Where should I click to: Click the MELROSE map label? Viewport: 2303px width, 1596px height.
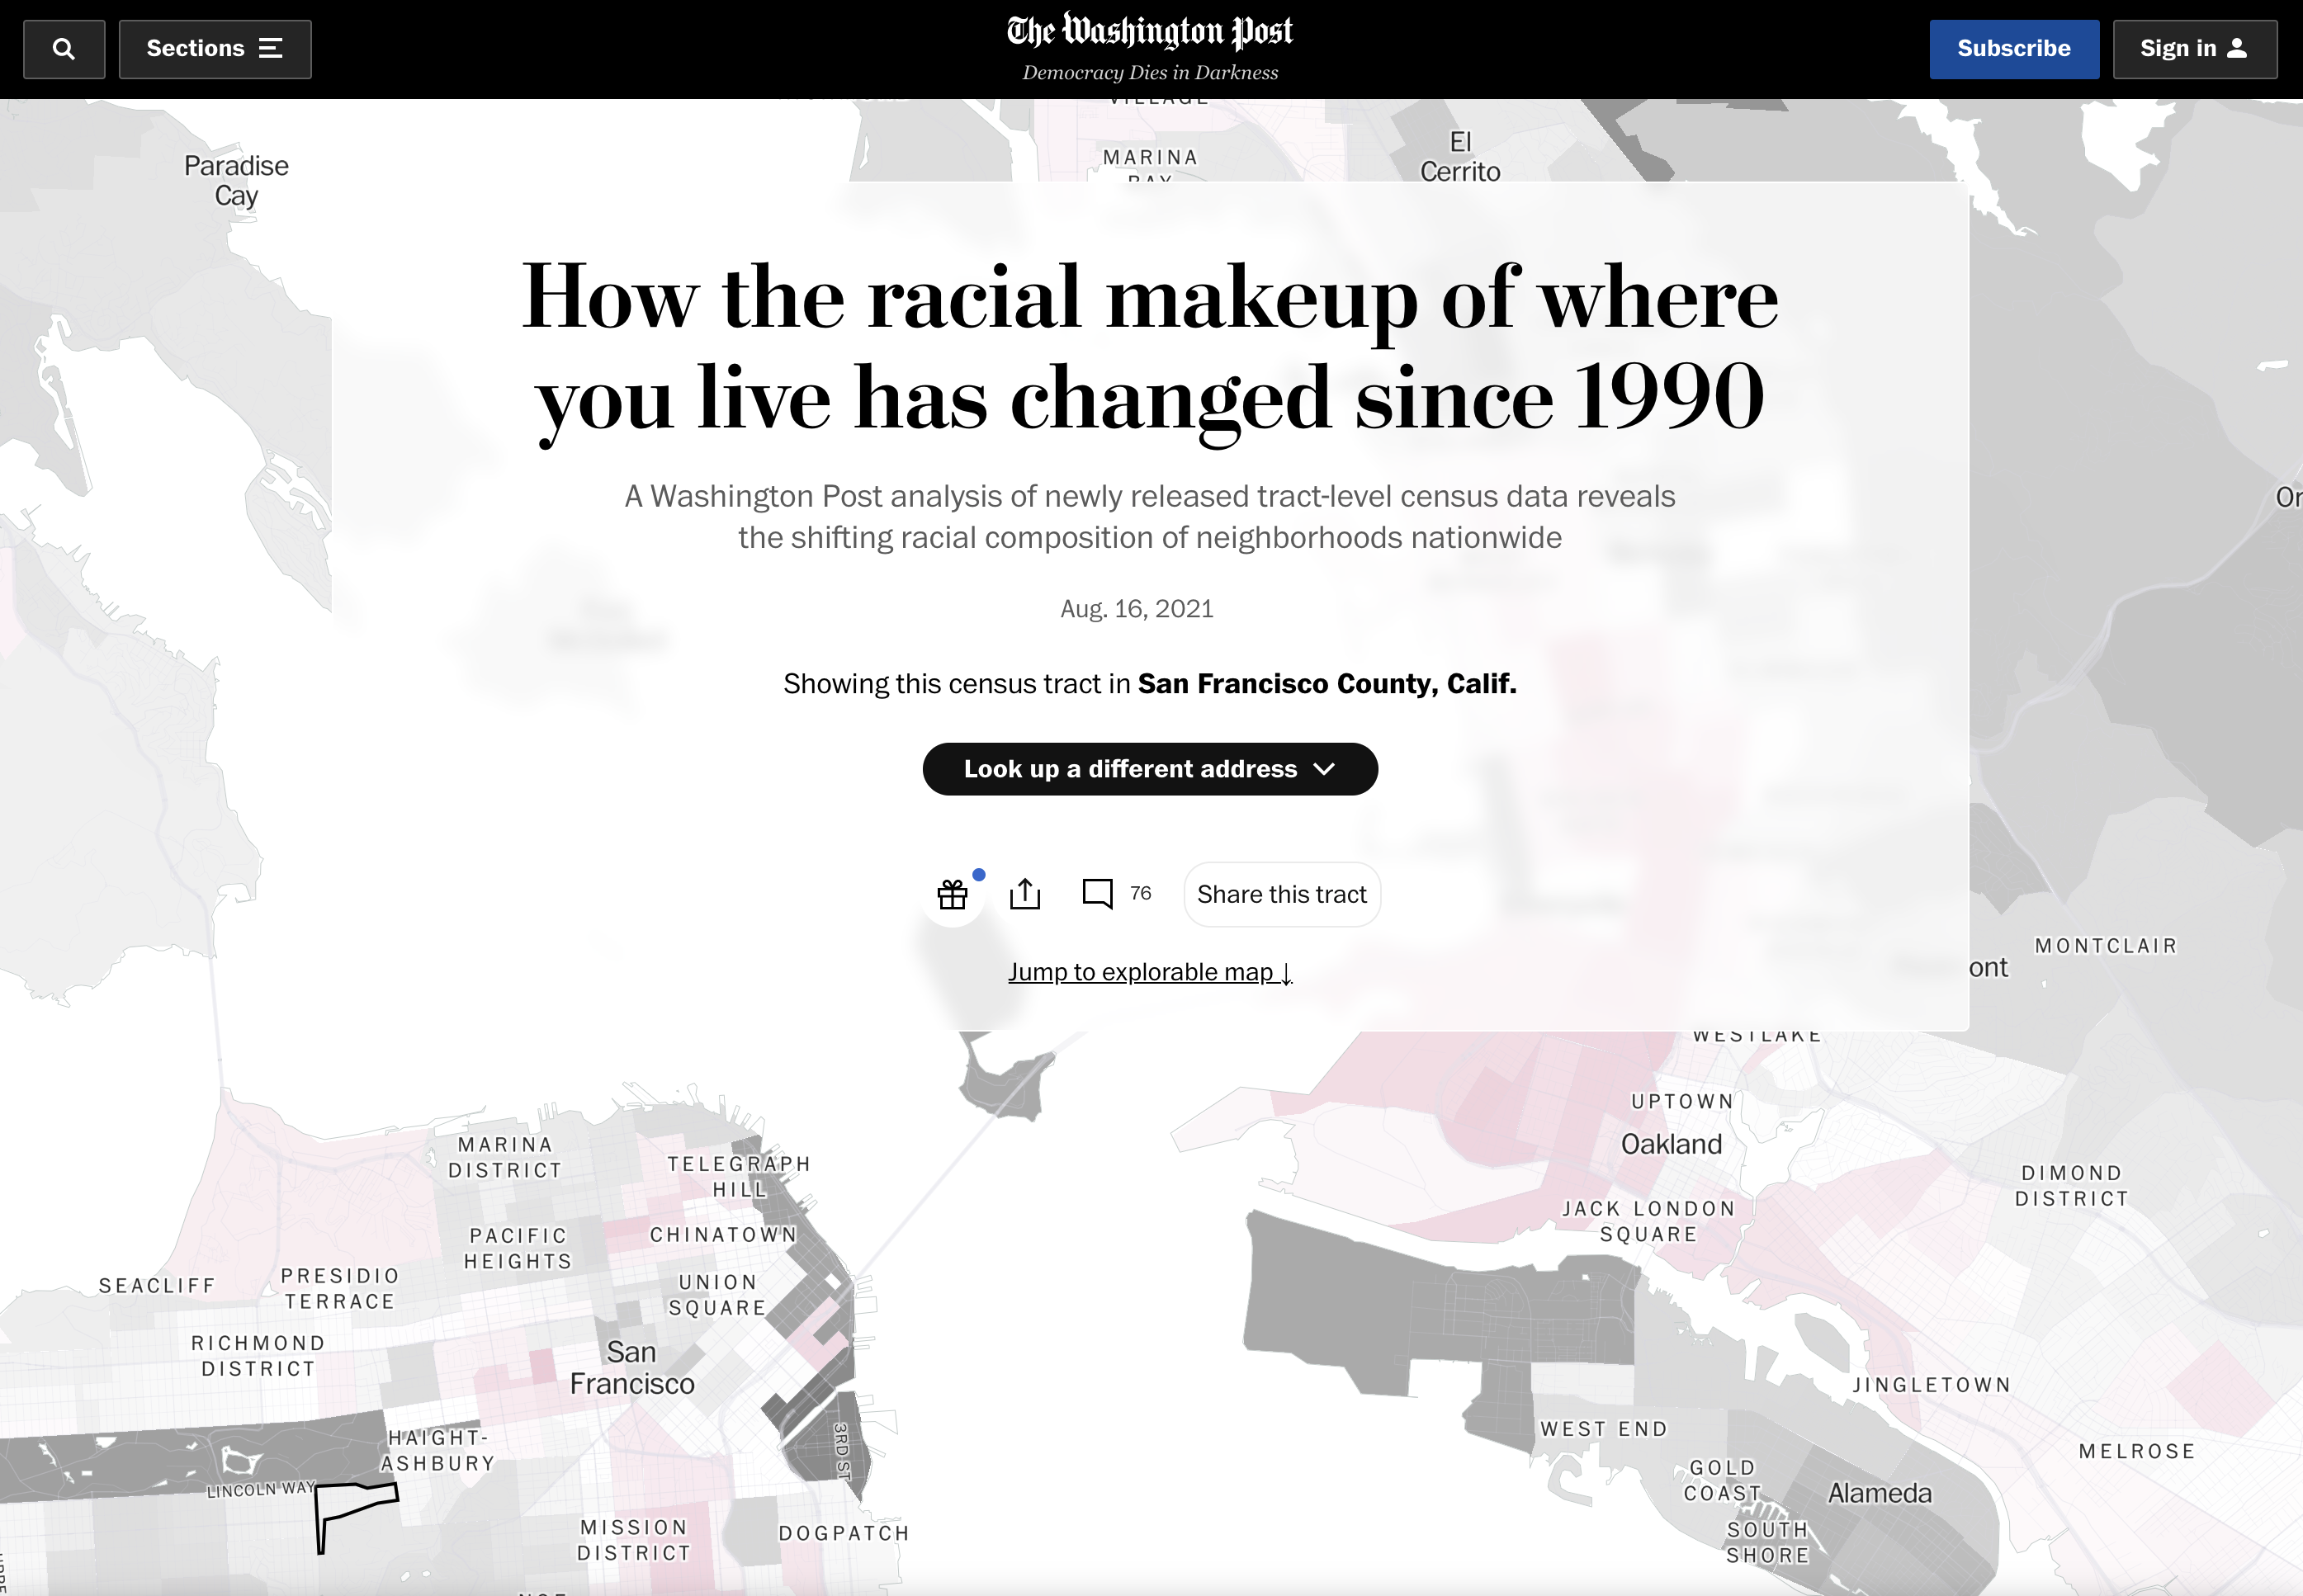tap(2137, 1452)
